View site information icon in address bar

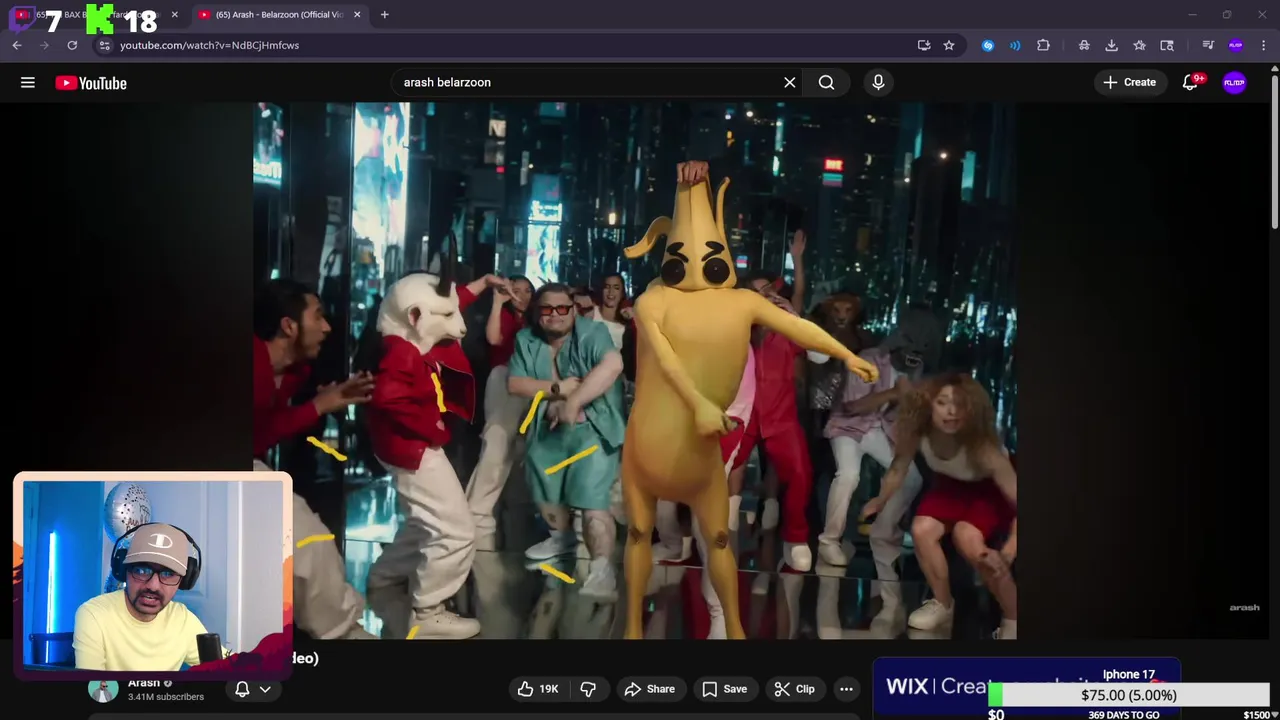[104, 45]
